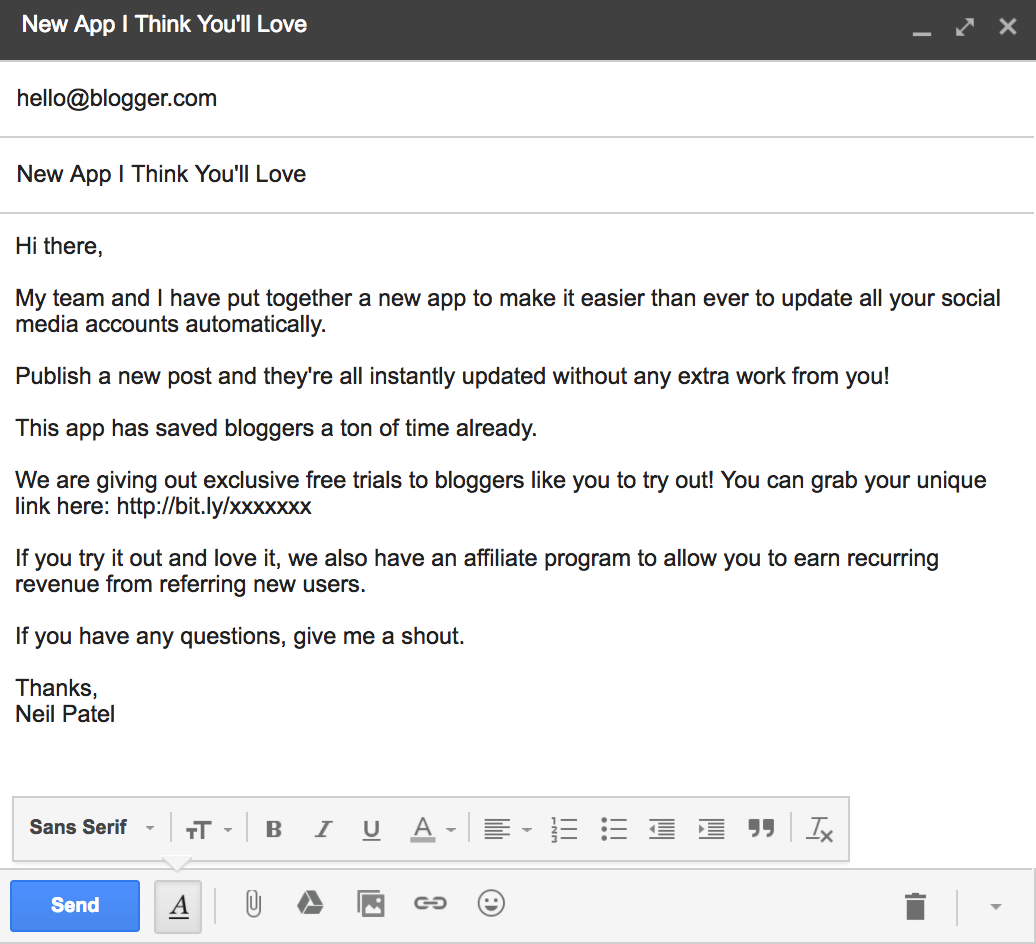Insert a numbered list
The image size is (1036, 944).
(564, 829)
